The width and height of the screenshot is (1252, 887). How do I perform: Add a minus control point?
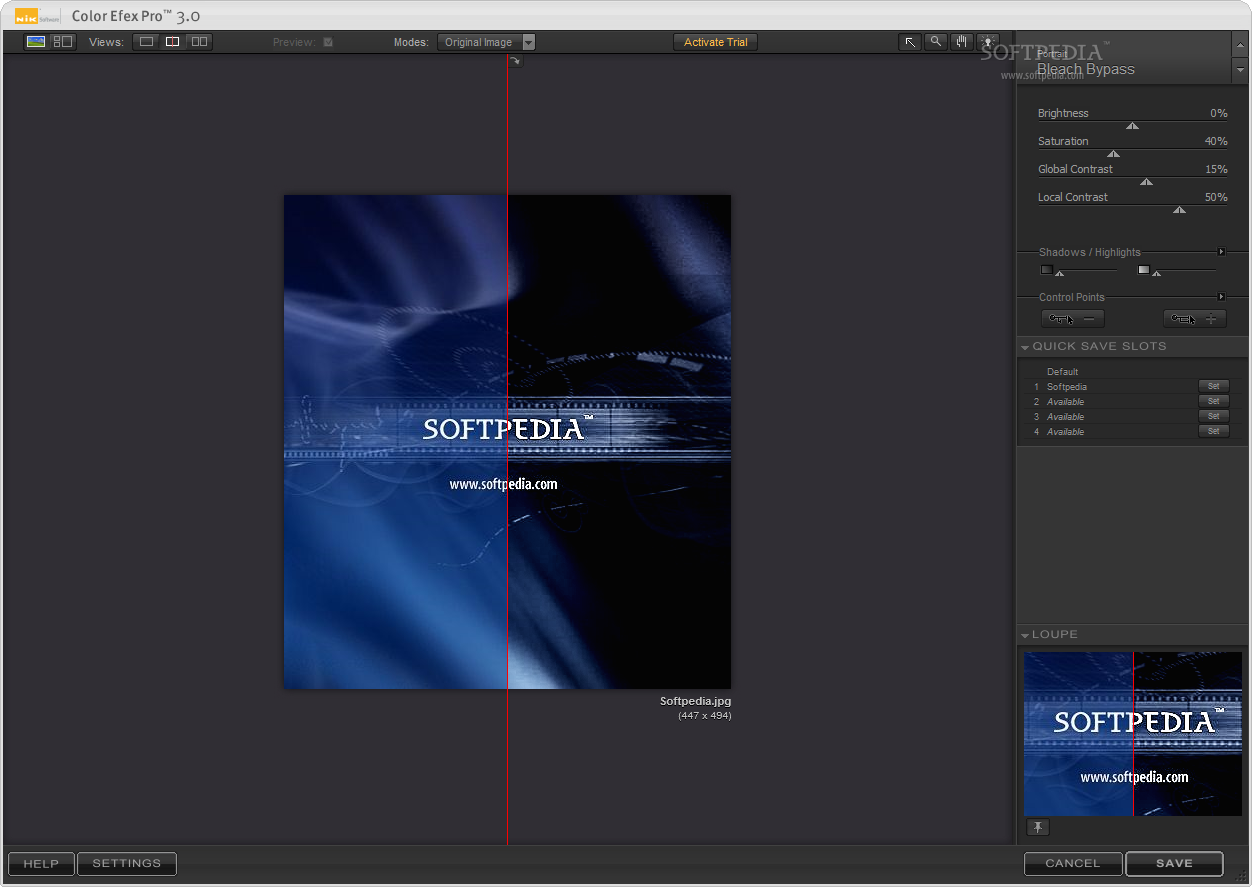click(1073, 319)
